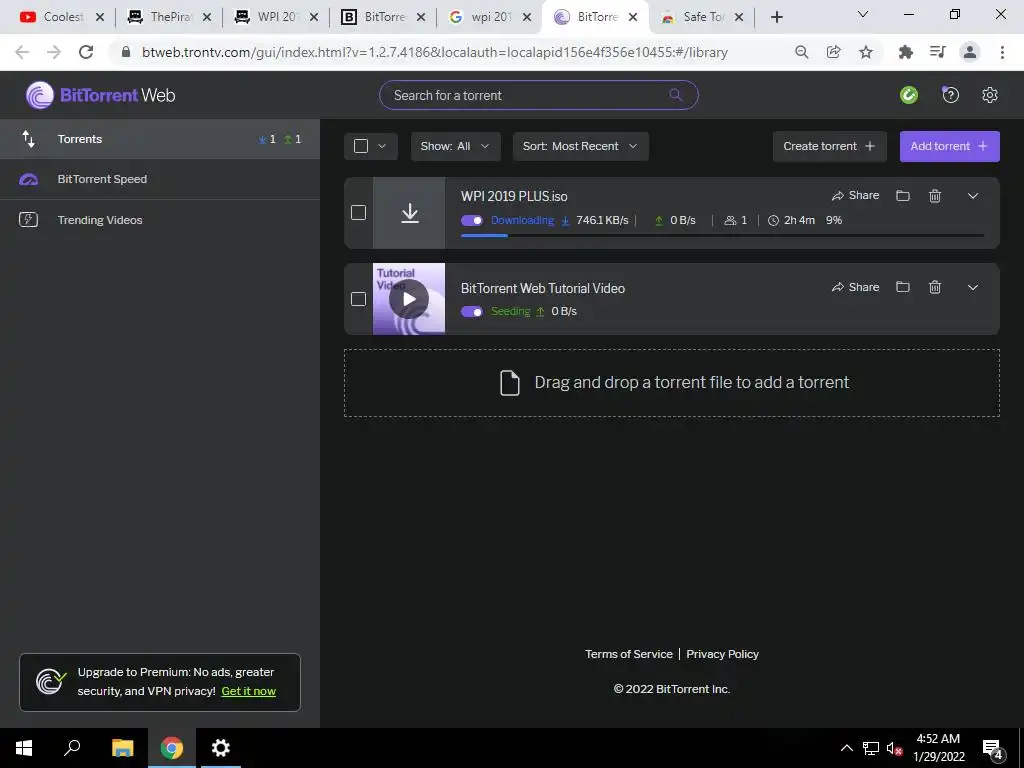Click the download arrow thumbnail for WPI torrent
Image resolution: width=1024 pixels, height=768 pixels.
(x=409, y=213)
